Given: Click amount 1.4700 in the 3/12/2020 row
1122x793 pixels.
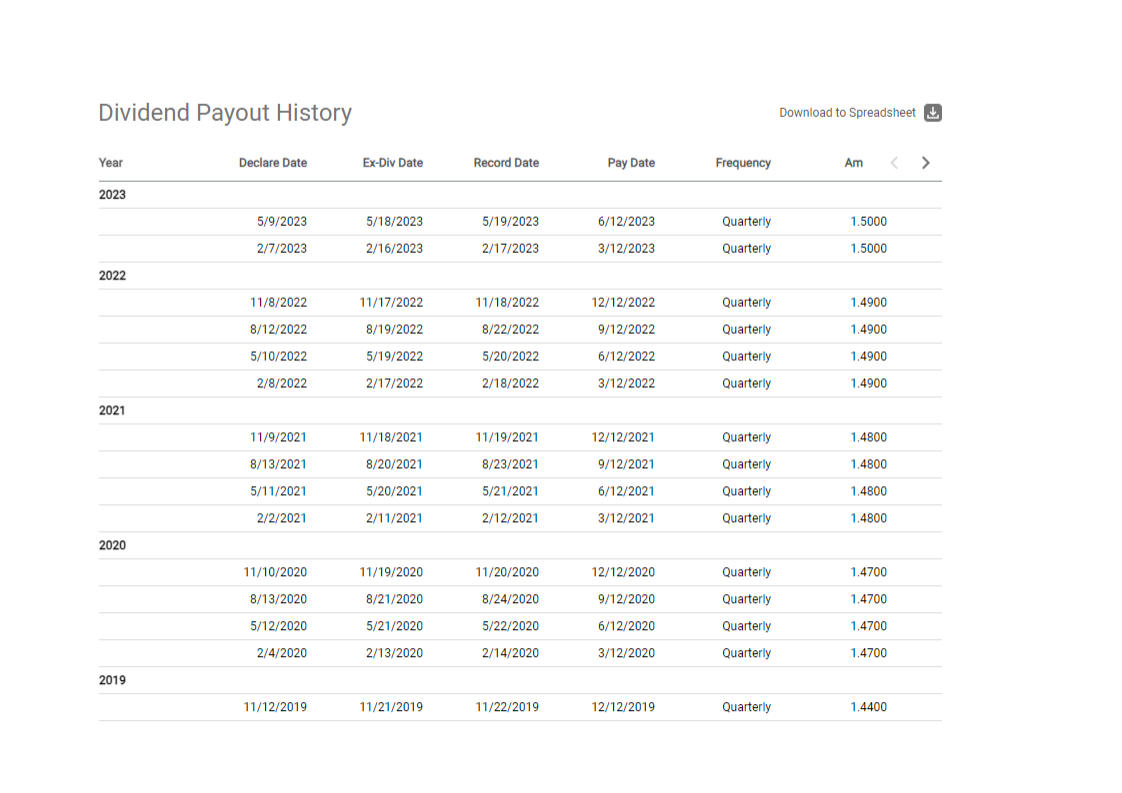Looking at the screenshot, I should [869, 653].
